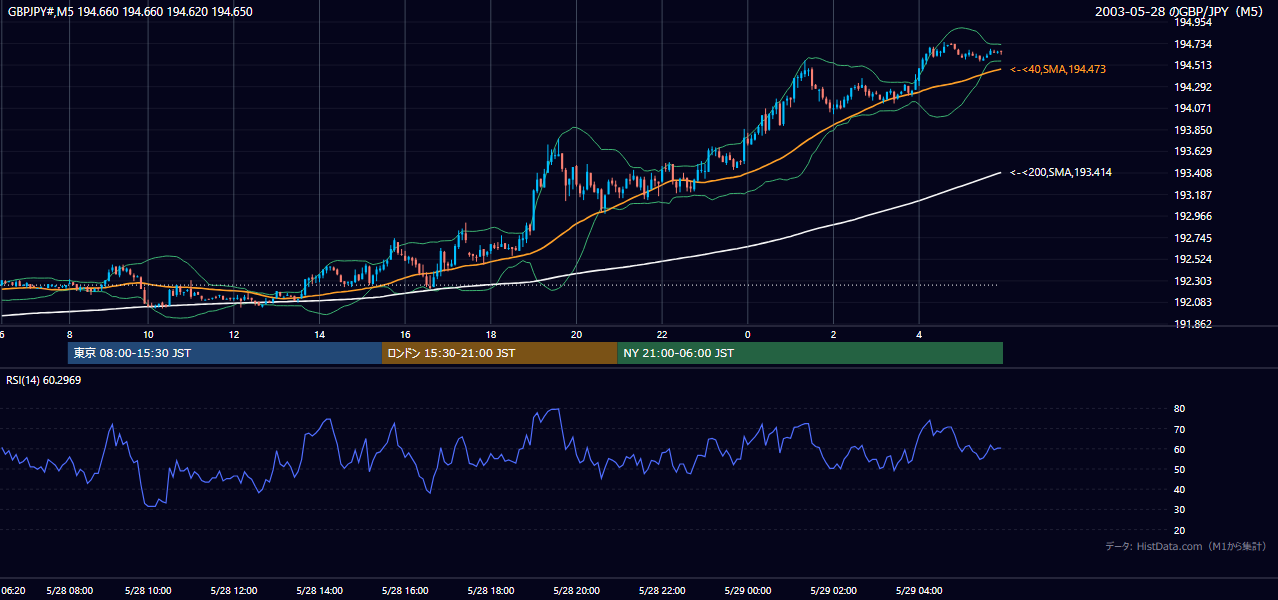Click the RSI 70 level label
The height and width of the screenshot is (600, 1278).
(x=1180, y=429)
